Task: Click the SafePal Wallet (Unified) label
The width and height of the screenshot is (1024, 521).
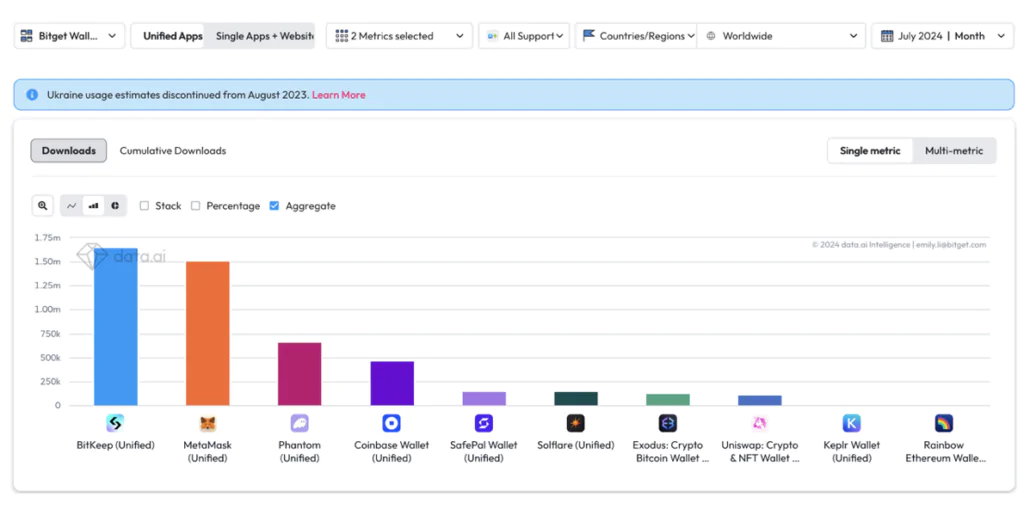Action: (484, 451)
